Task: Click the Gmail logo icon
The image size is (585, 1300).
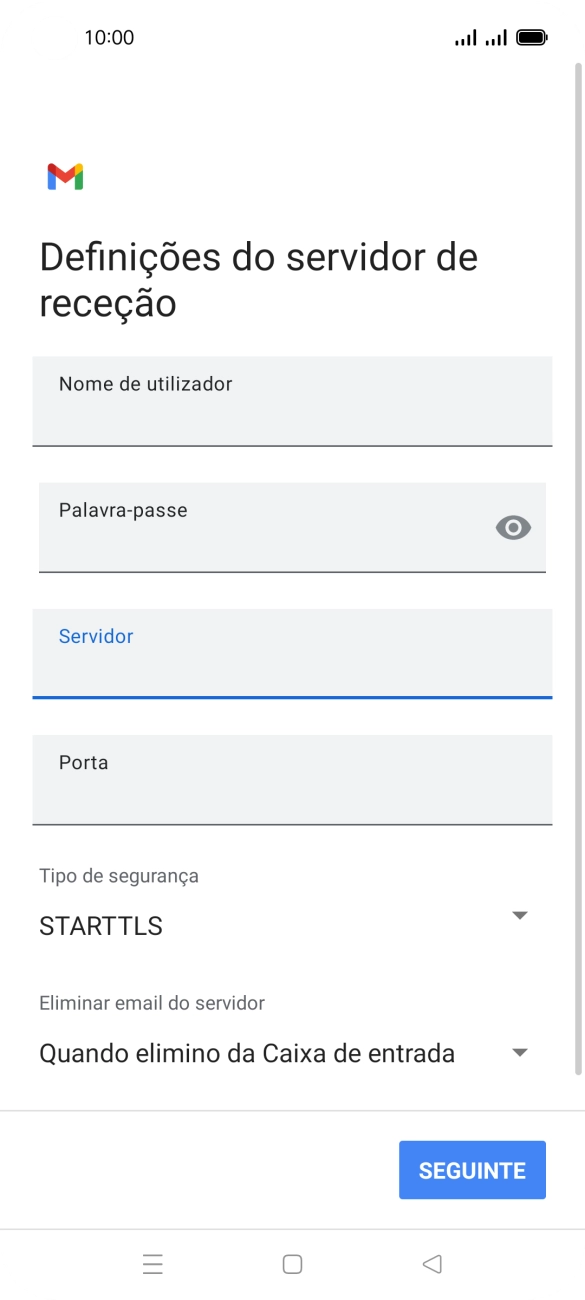Action: pyautogui.click(x=64, y=176)
